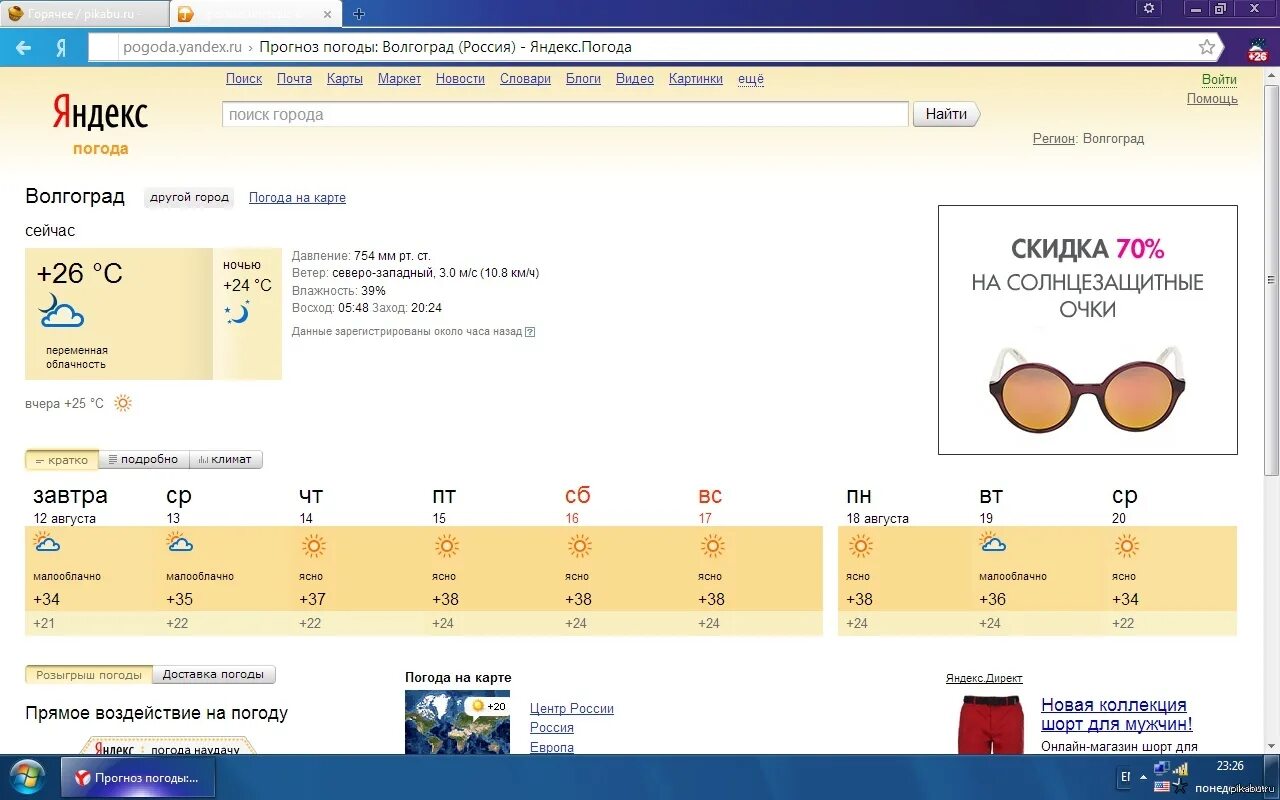Image resolution: width=1280 pixels, height=800 pixels.
Task: Bookmark the page with the star icon
Action: coord(1207,47)
